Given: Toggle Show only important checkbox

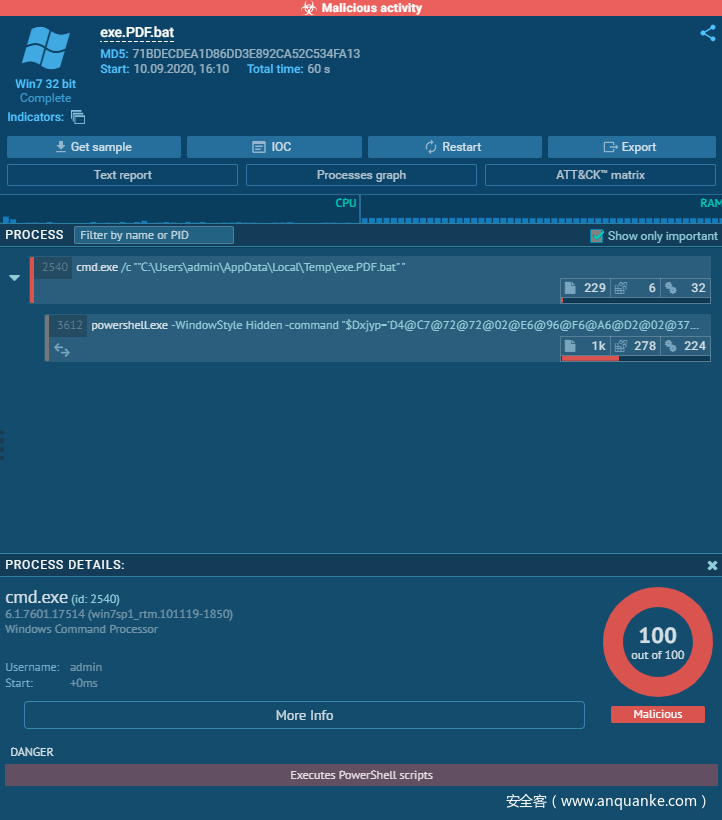Looking at the screenshot, I should (597, 236).
